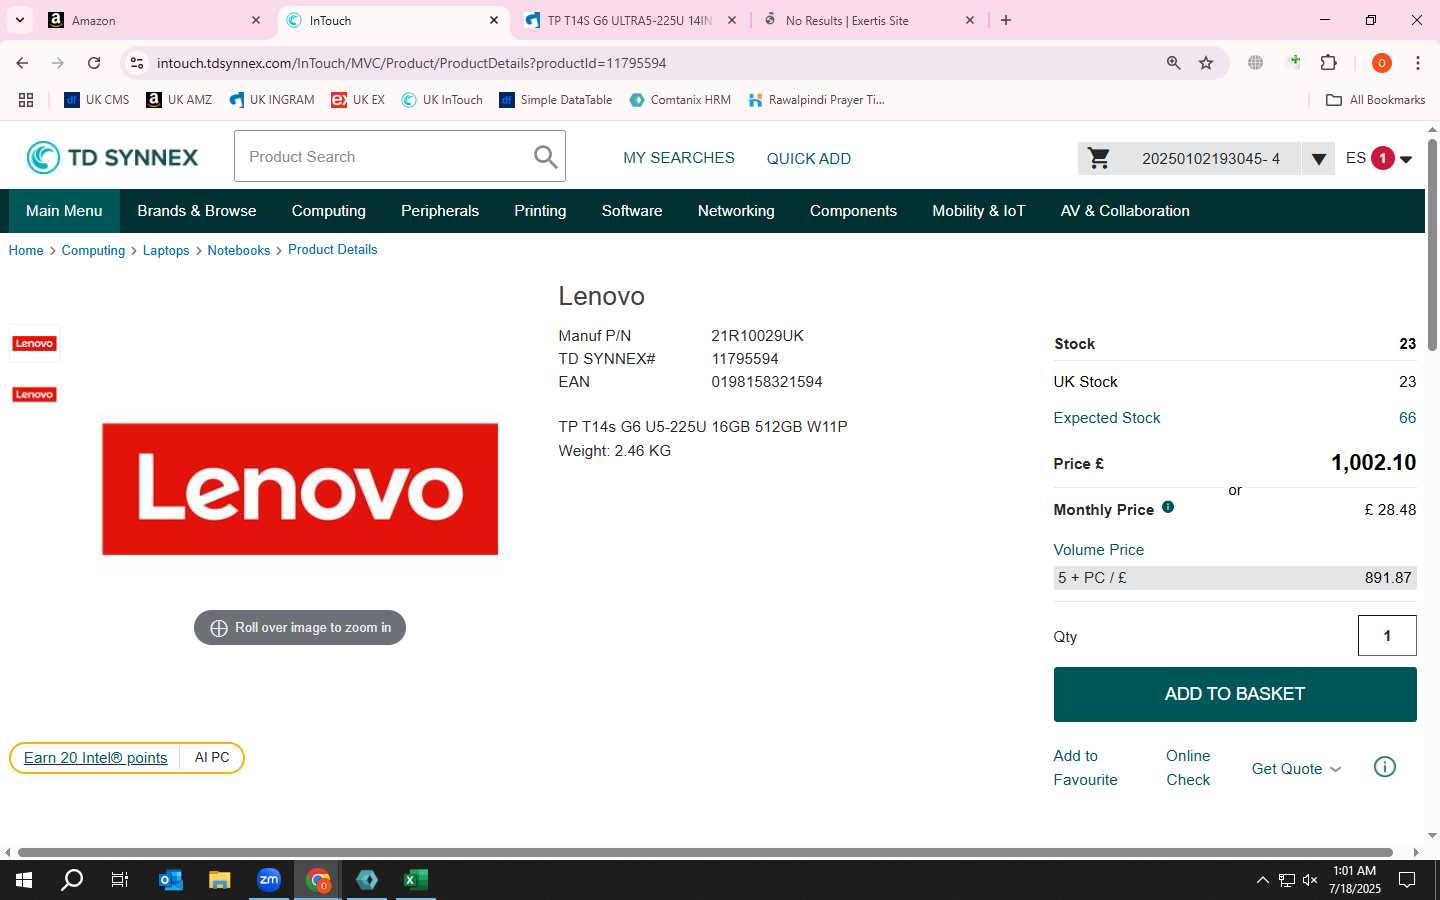The width and height of the screenshot is (1440, 900).
Task: Click the Volume Price link
Action: point(1098,550)
